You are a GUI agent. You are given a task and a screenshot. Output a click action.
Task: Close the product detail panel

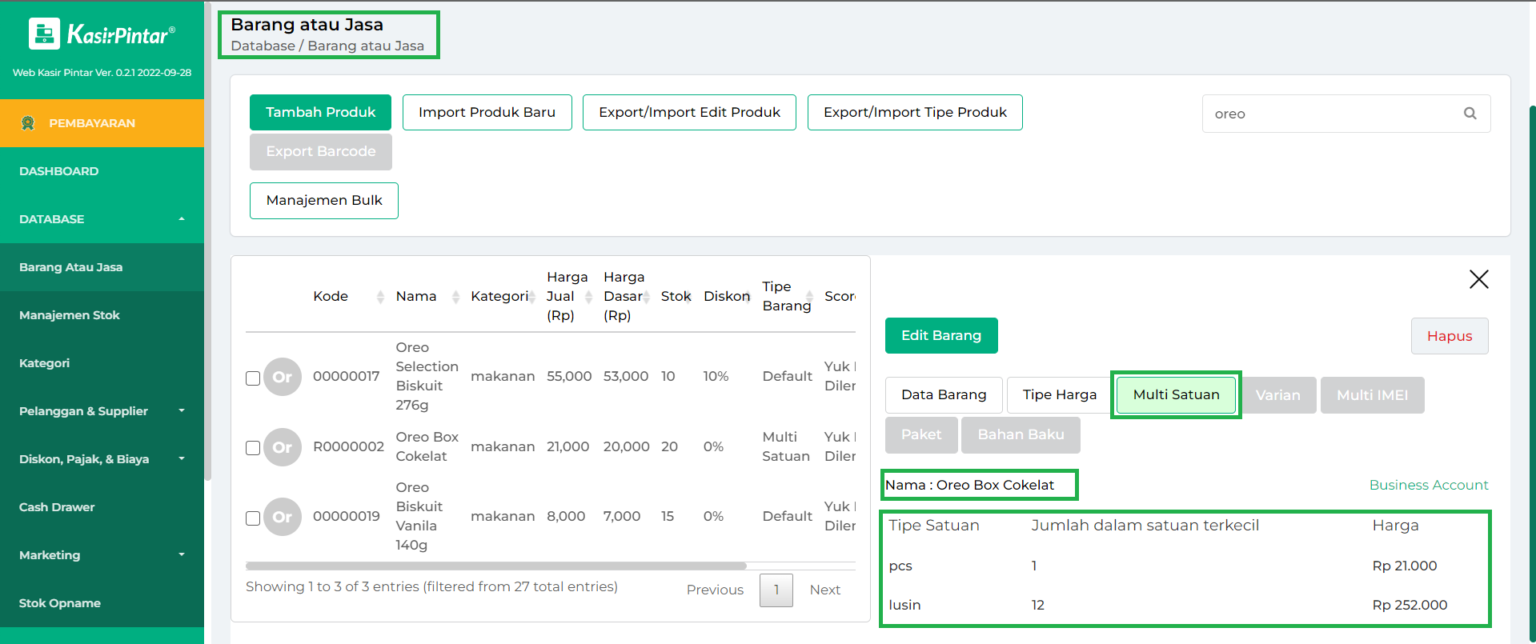click(x=1479, y=279)
